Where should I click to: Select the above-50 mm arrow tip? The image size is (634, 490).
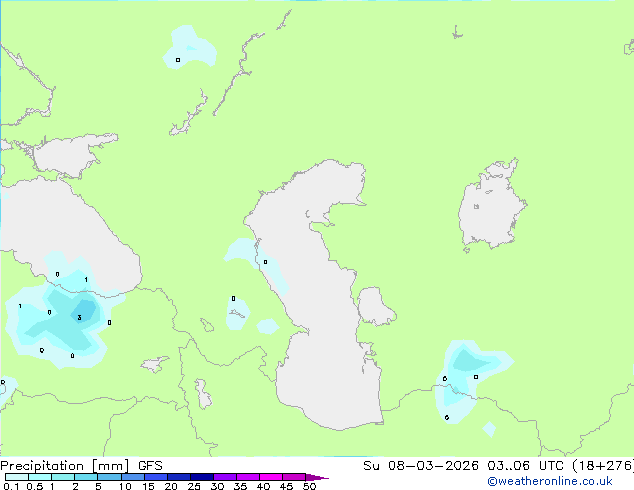pos(317,477)
